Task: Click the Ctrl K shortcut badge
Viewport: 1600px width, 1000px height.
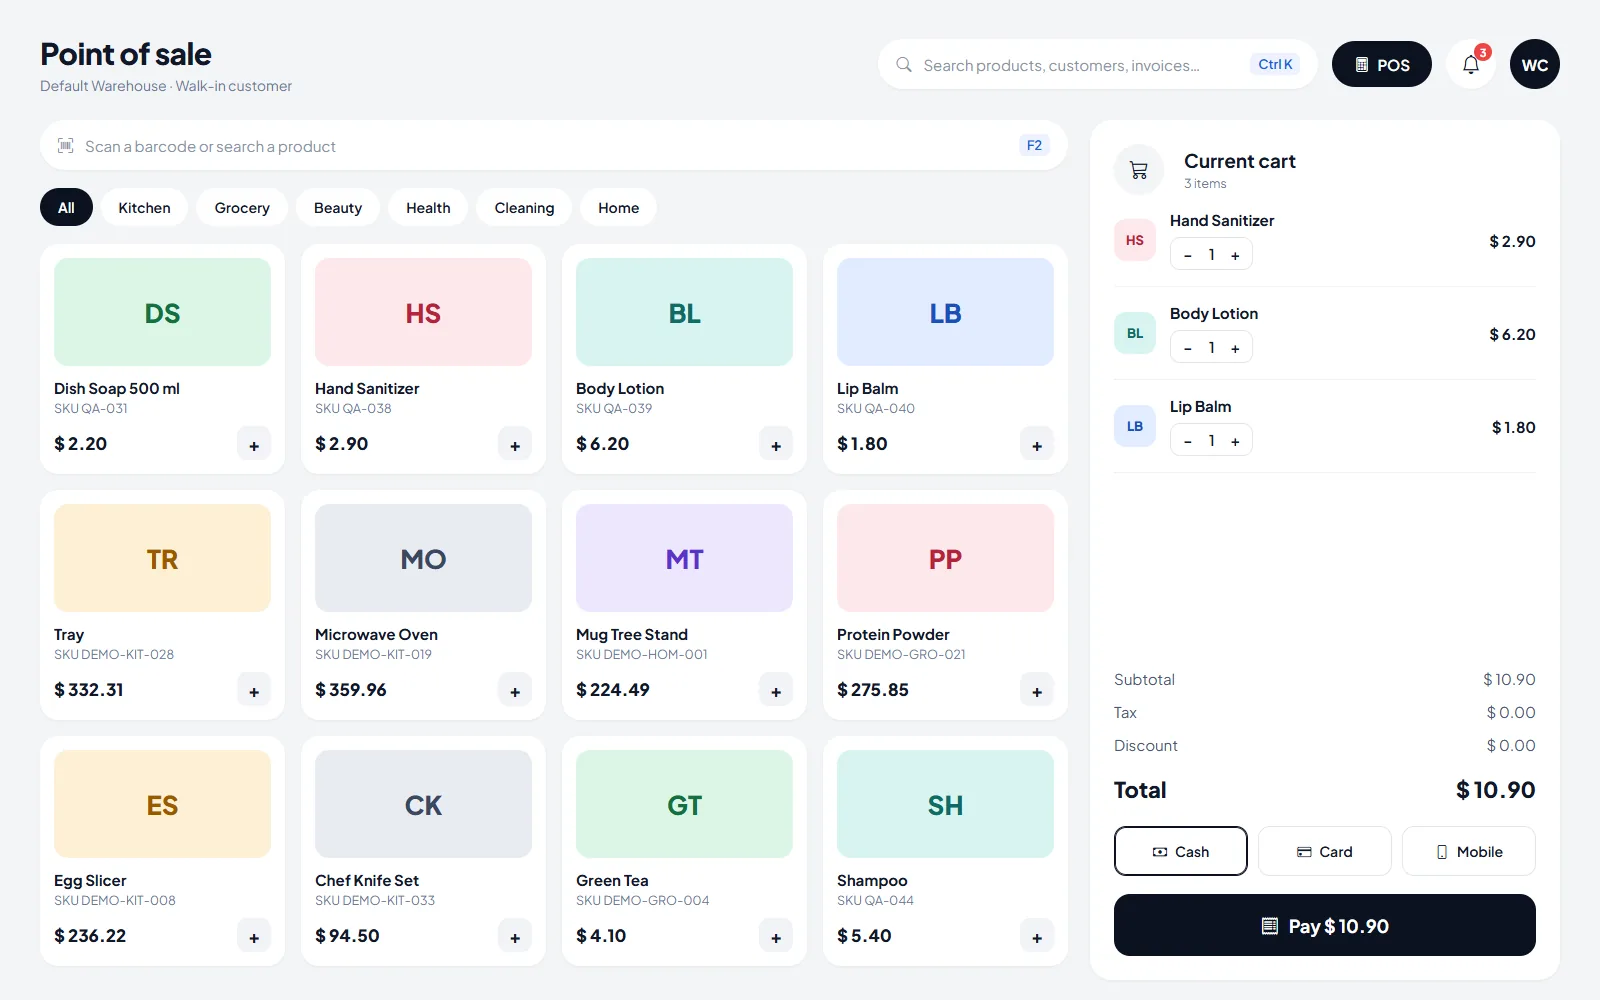Action: (1275, 64)
